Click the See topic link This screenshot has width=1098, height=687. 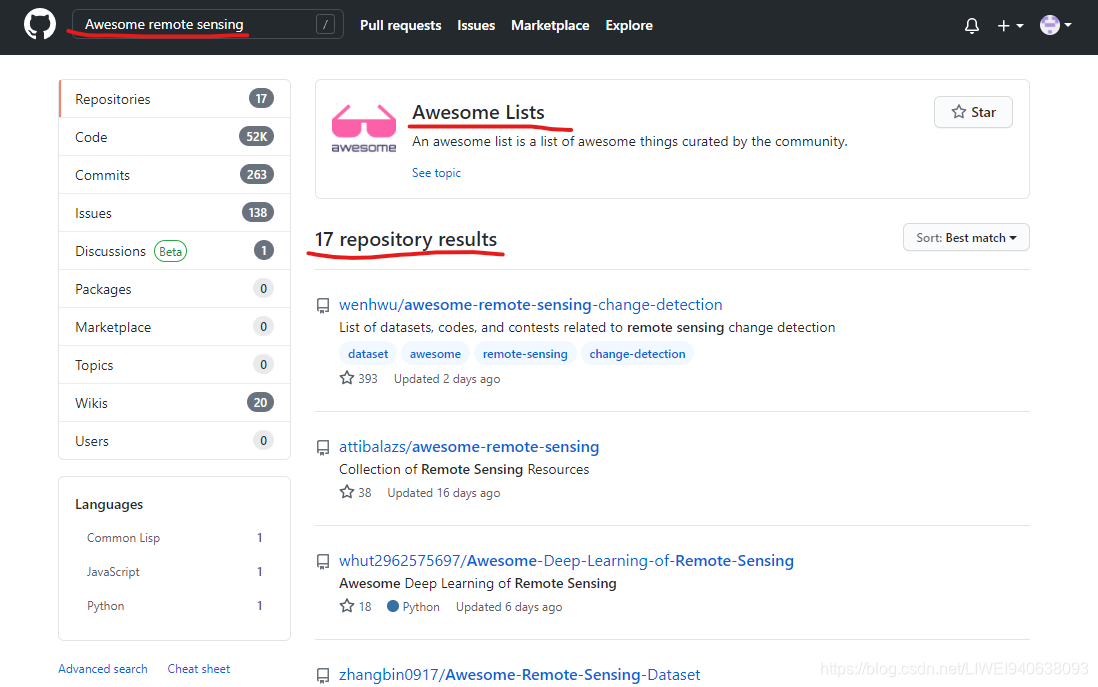pyautogui.click(x=436, y=172)
